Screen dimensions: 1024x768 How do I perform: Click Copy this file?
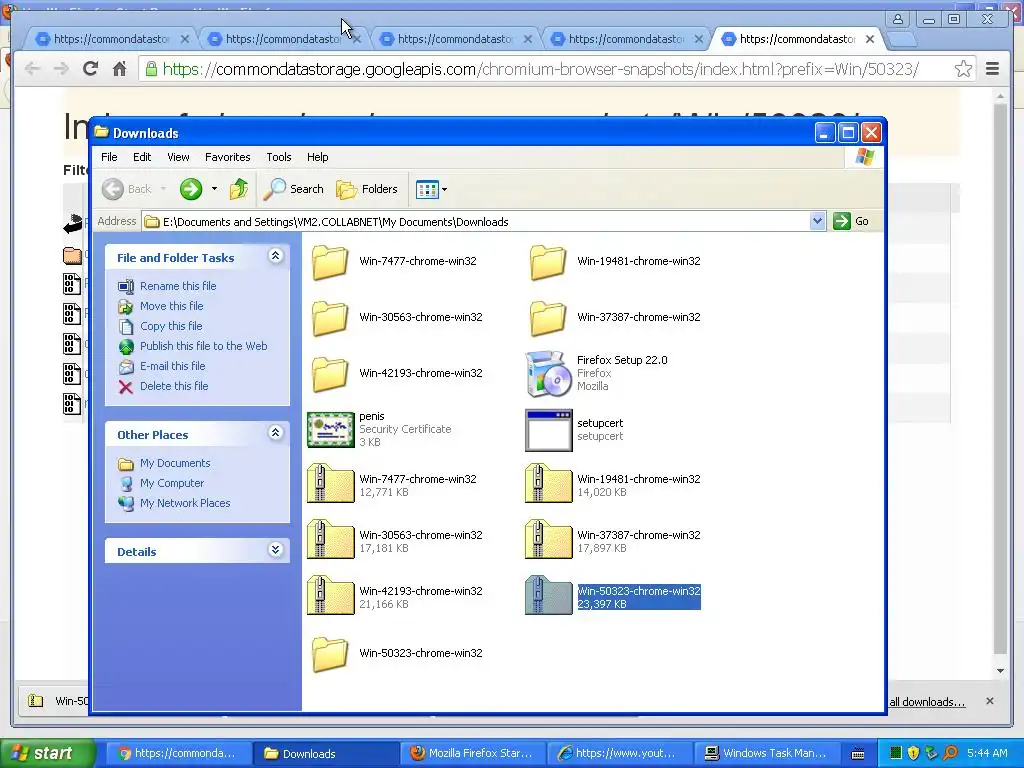[x=171, y=327]
